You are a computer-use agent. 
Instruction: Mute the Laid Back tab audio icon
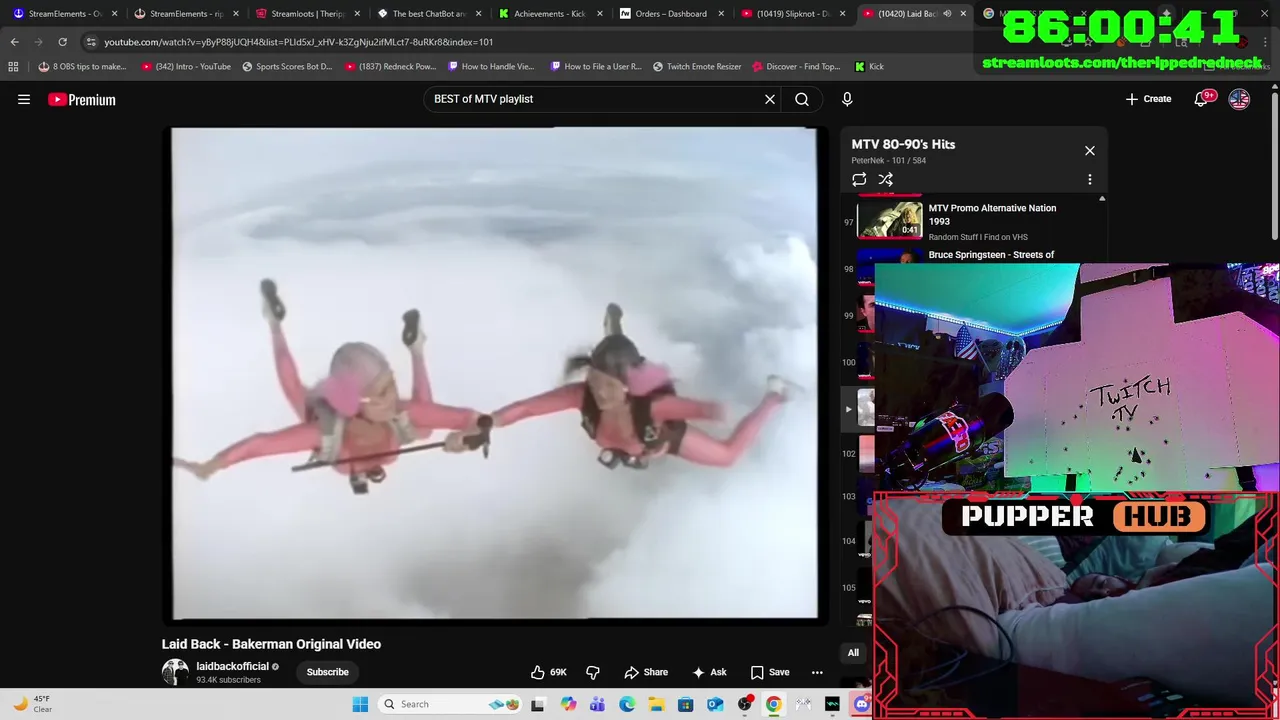(947, 14)
